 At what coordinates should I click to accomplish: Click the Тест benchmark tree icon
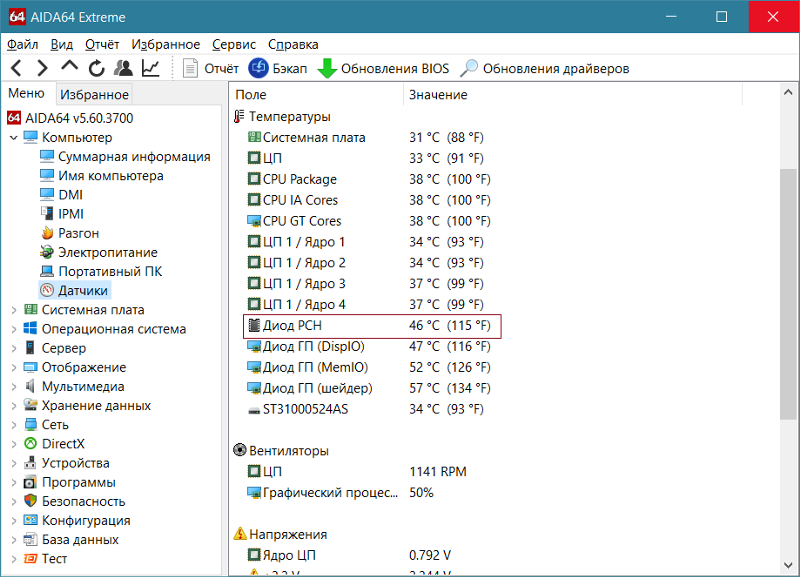click(x=31, y=559)
